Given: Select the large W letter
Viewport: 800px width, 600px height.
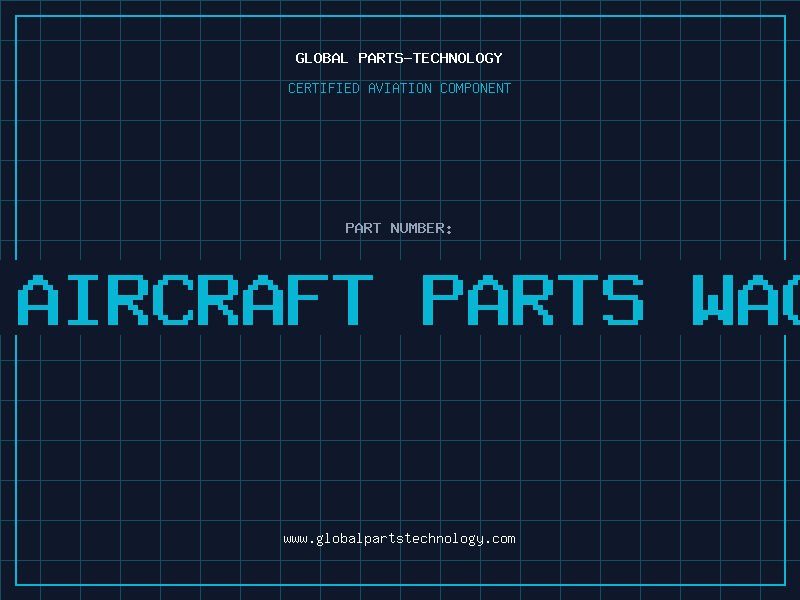Looking at the screenshot, I should point(712,300).
